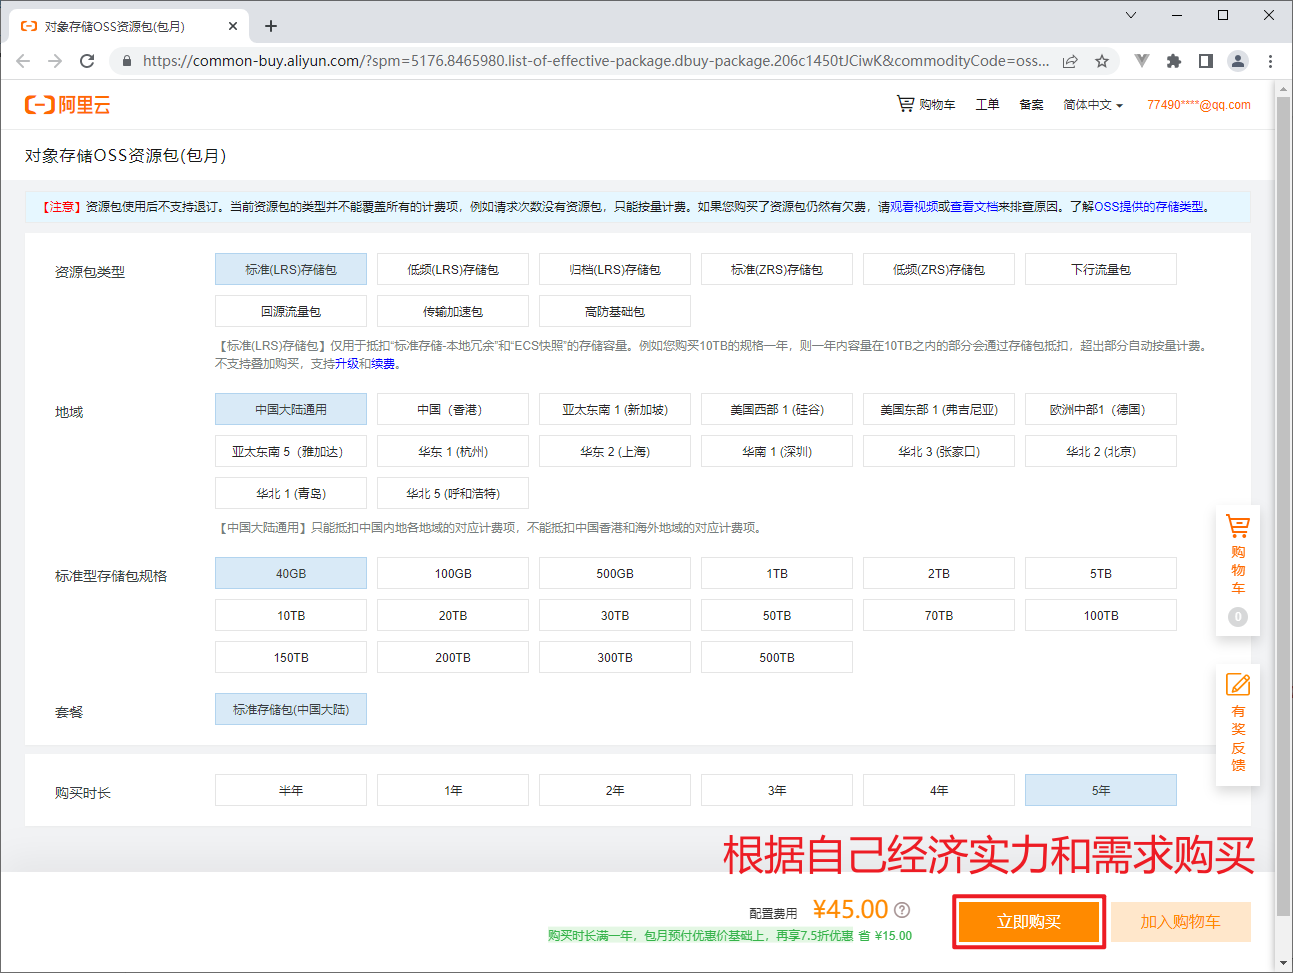The height and width of the screenshot is (973, 1293).
Task: Open the 工单 menu item
Action: 987,104
